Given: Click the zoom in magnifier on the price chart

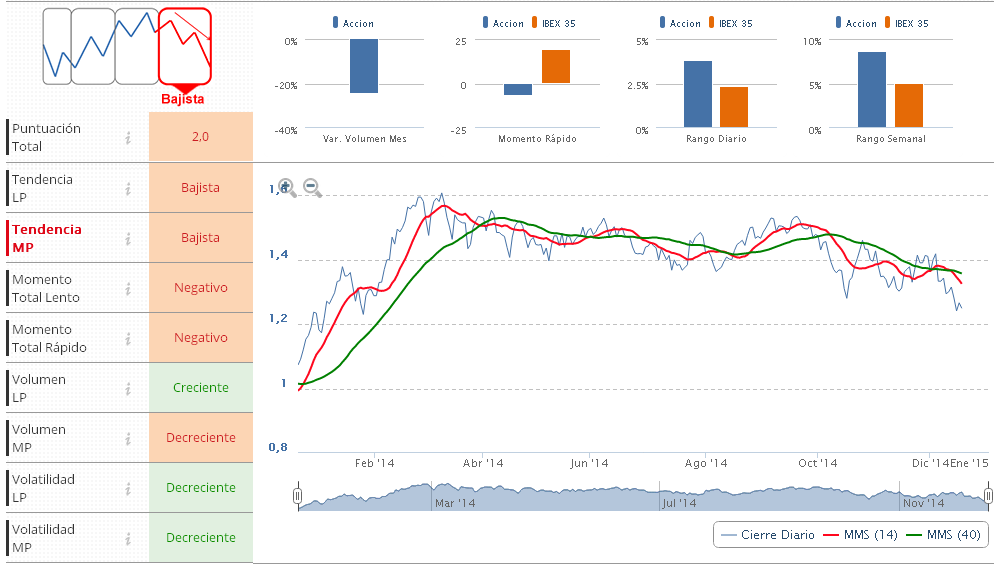Looking at the screenshot, I should tap(286, 187).
